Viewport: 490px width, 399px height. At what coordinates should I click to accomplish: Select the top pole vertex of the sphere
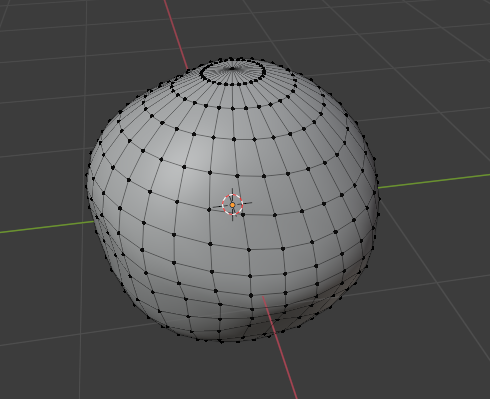233,69
